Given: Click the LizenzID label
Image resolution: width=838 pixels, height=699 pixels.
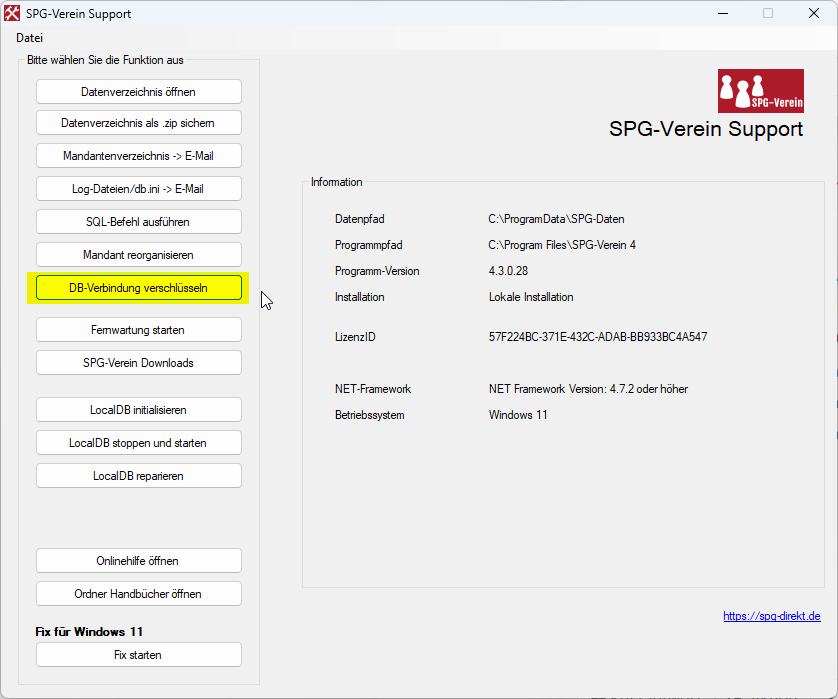Looking at the screenshot, I should tap(355, 337).
